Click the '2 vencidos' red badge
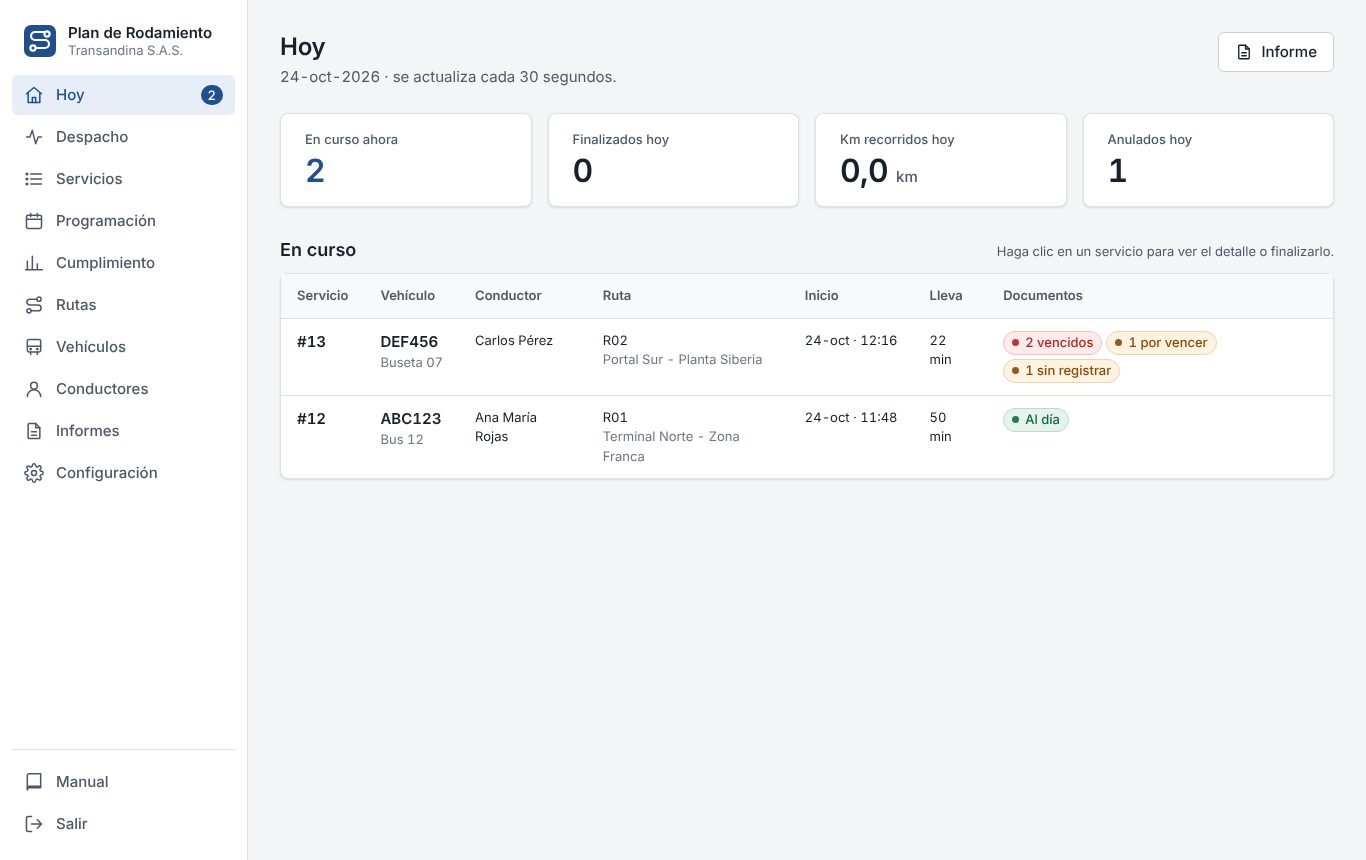The width and height of the screenshot is (1366, 860). (x=1052, y=343)
